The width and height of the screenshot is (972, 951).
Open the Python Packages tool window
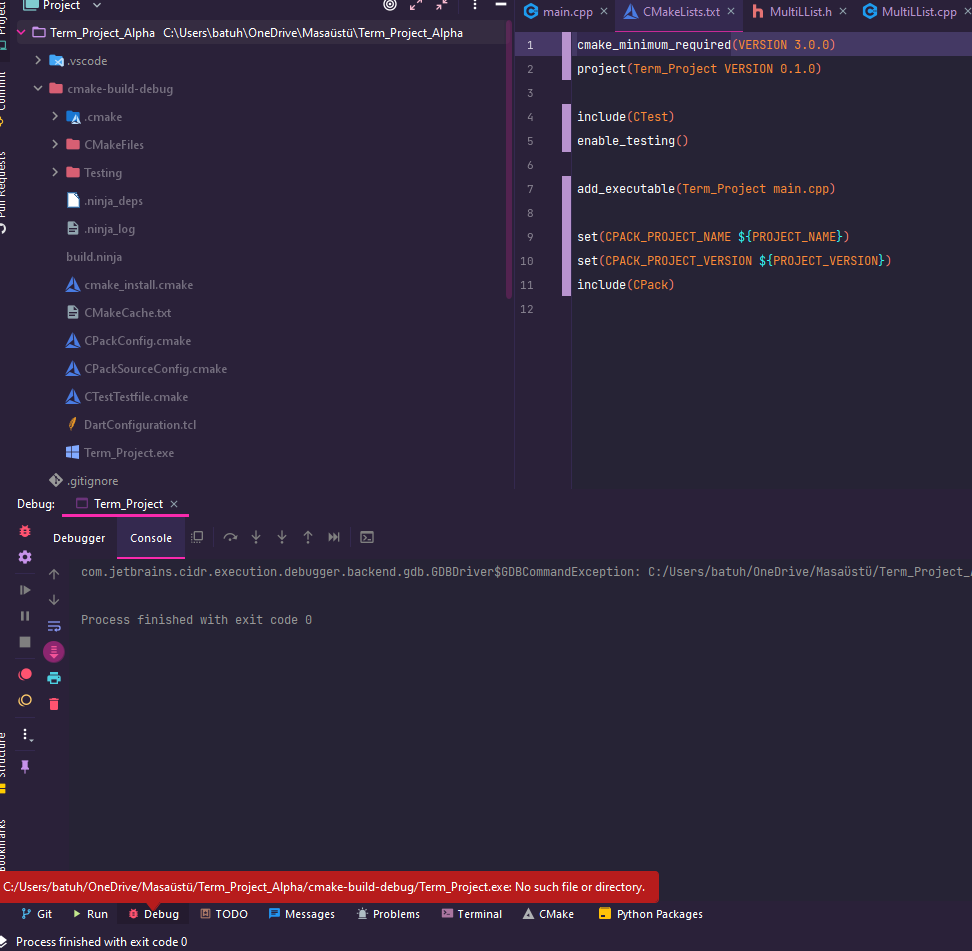coord(651,914)
